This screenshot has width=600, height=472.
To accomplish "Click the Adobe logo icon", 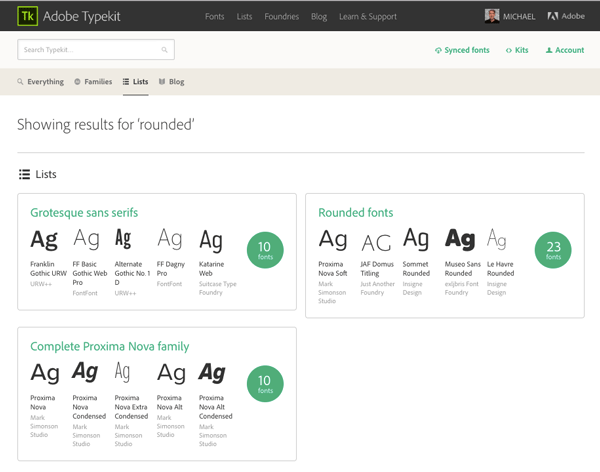I will point(553,16).
